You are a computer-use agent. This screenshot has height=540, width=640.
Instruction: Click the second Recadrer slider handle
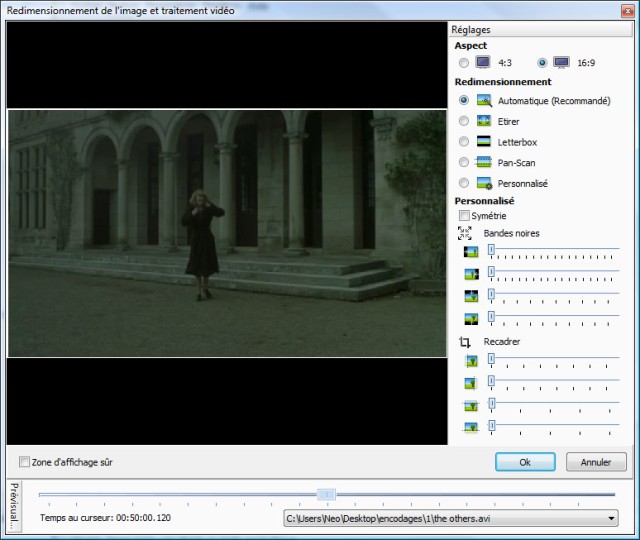coord(491,381)
